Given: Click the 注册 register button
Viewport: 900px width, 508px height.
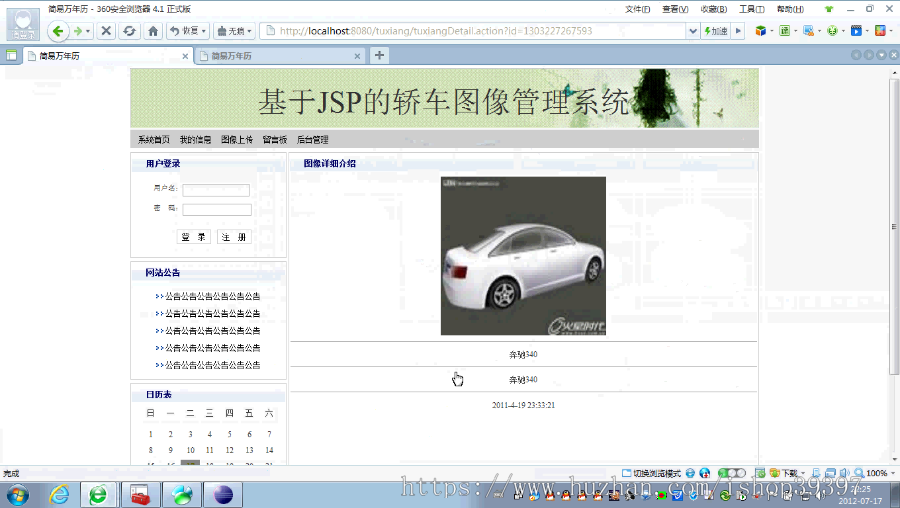Looking at the screenshot, I should pyautogui.click(x=234, y=237).
